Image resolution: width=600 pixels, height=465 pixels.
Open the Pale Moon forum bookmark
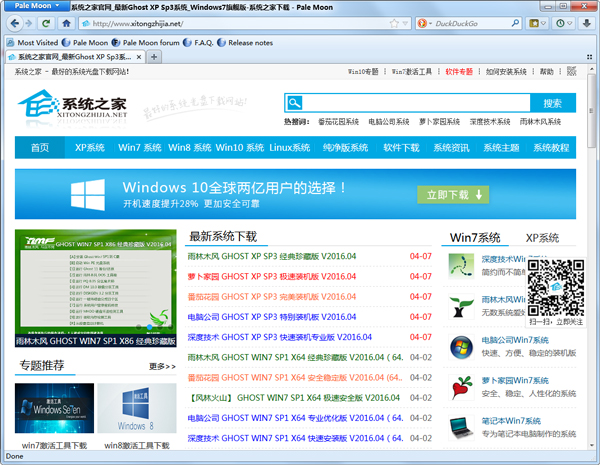(x=145, y=42)
